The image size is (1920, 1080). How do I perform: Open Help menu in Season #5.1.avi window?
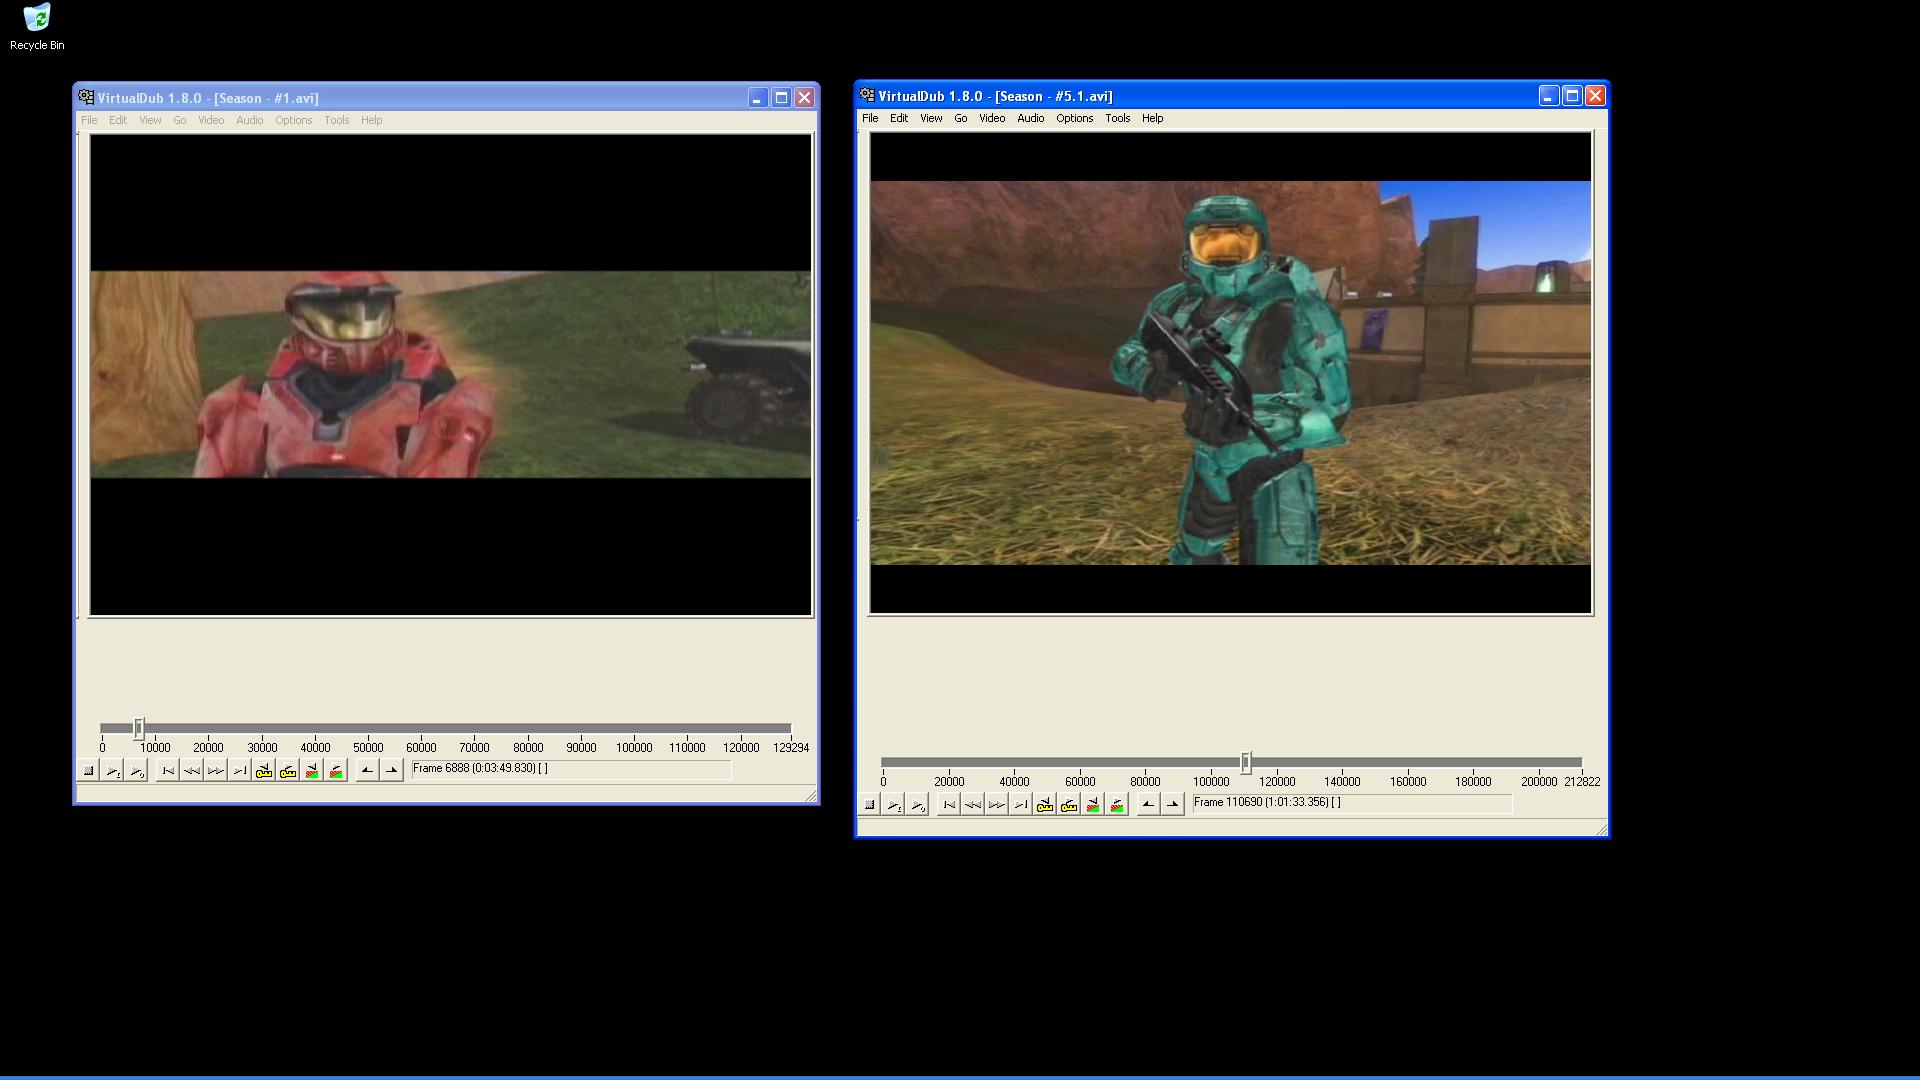pyautogui.click(x=1153, y=118)
